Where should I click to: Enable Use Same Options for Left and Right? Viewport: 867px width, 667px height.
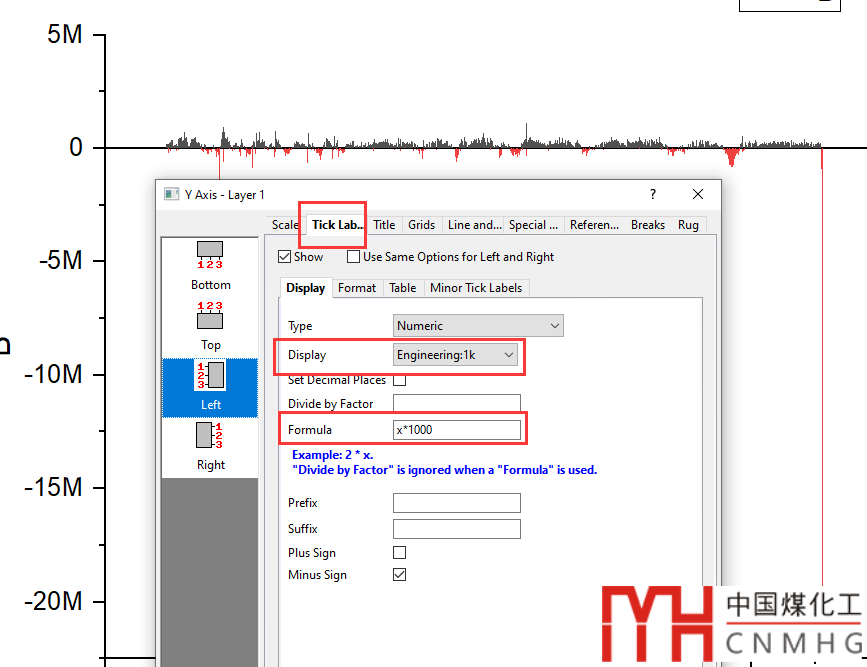[353, 257]
